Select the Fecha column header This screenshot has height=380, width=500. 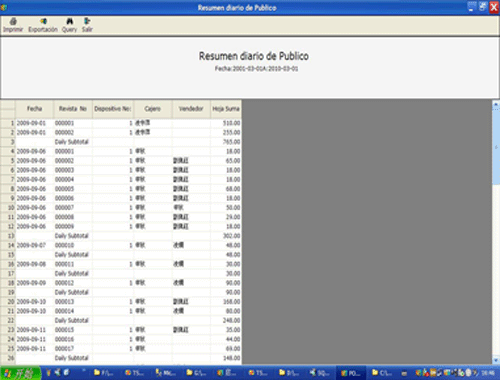34,109
